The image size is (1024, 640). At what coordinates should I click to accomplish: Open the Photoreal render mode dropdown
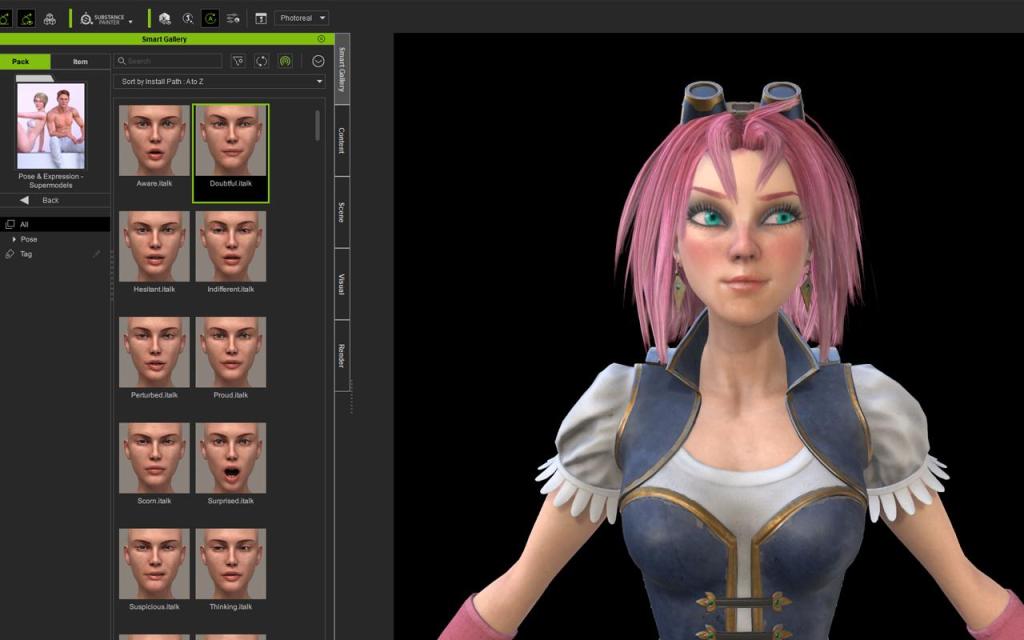point(301,18)
